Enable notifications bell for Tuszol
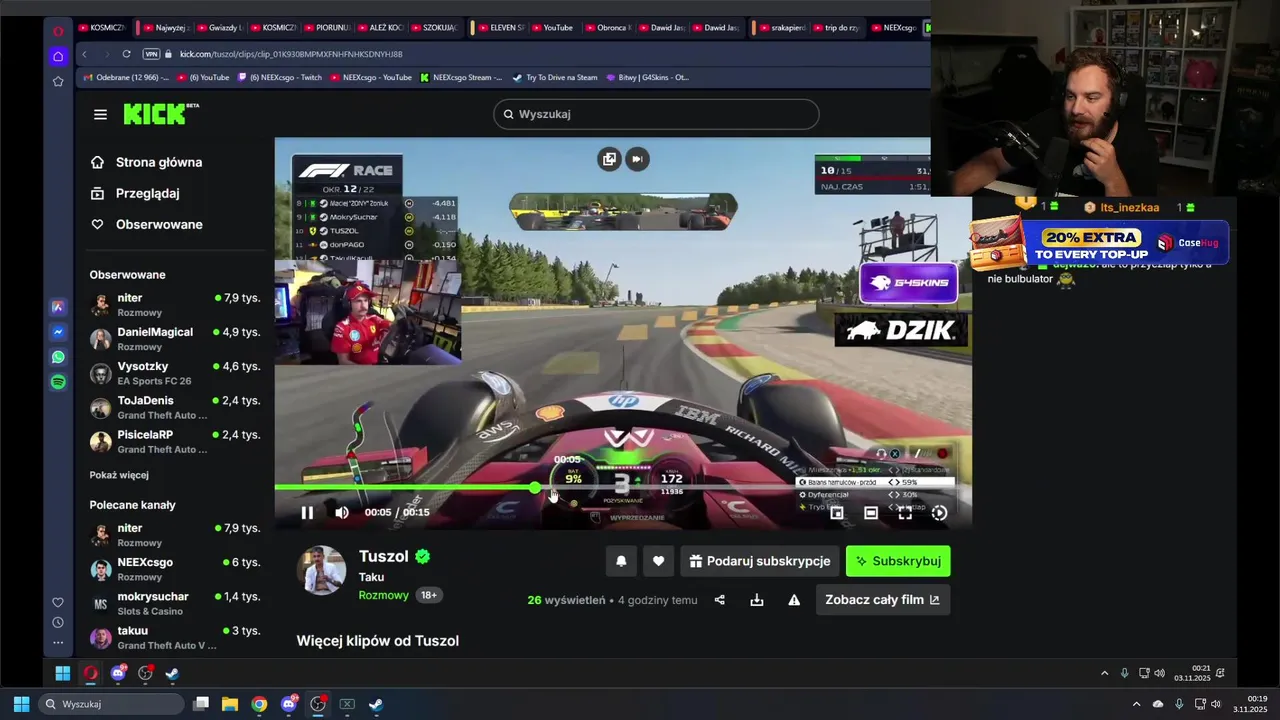Image resolution: width=1280 pixels, height=720 pixels. [x=621, y=561]
